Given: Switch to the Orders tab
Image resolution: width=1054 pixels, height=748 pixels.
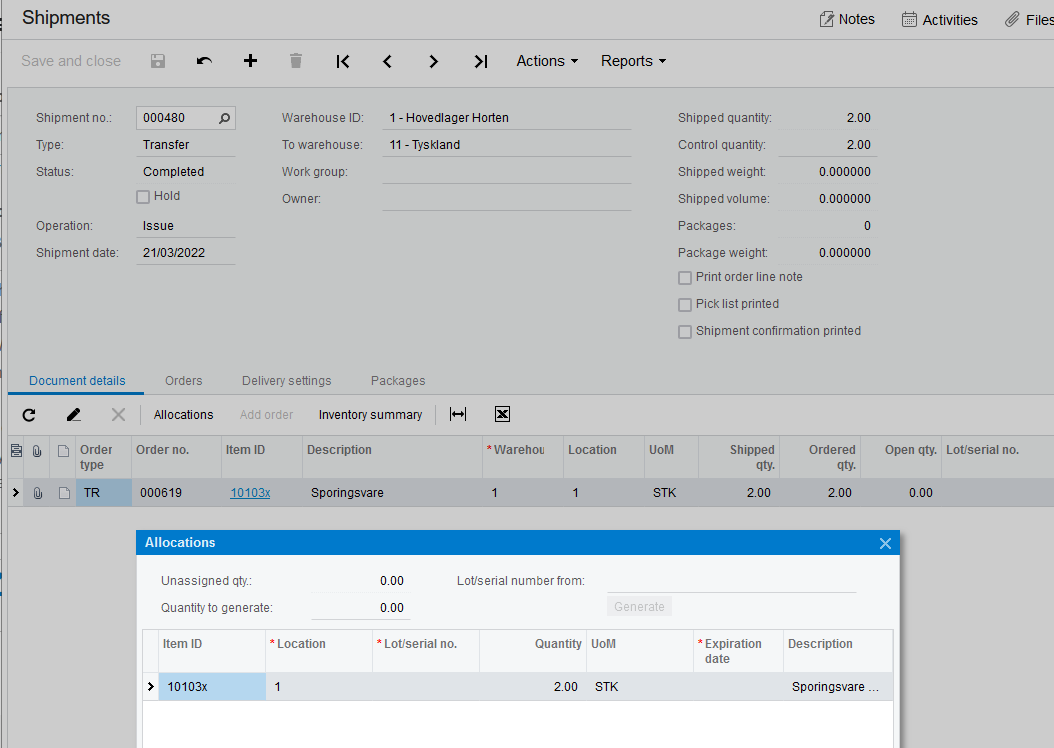Looking at the screenshot, I should click(183, 380).
